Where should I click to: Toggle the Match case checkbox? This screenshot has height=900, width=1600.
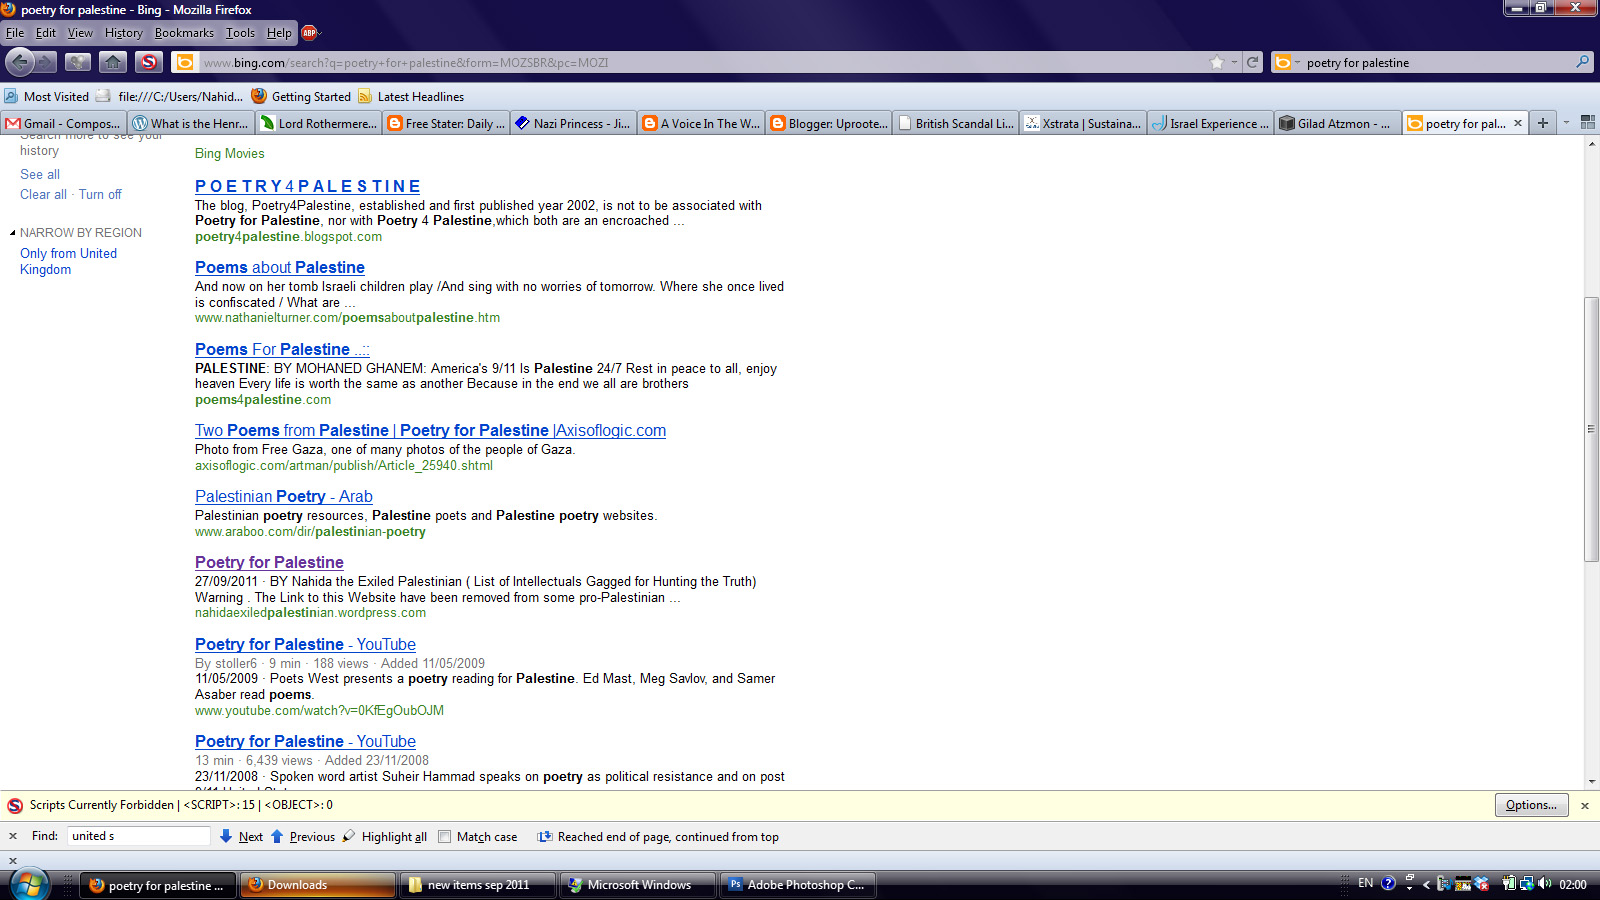tap(445, 837)
